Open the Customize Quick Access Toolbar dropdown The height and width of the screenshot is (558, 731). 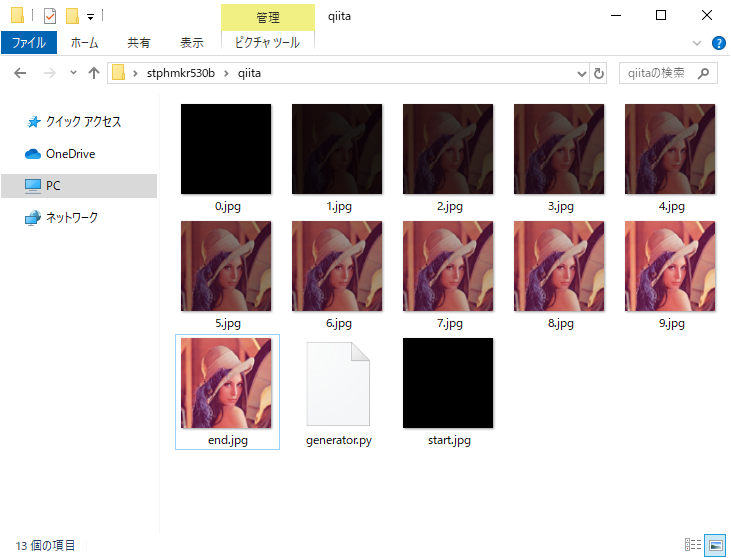coord(90,17)
